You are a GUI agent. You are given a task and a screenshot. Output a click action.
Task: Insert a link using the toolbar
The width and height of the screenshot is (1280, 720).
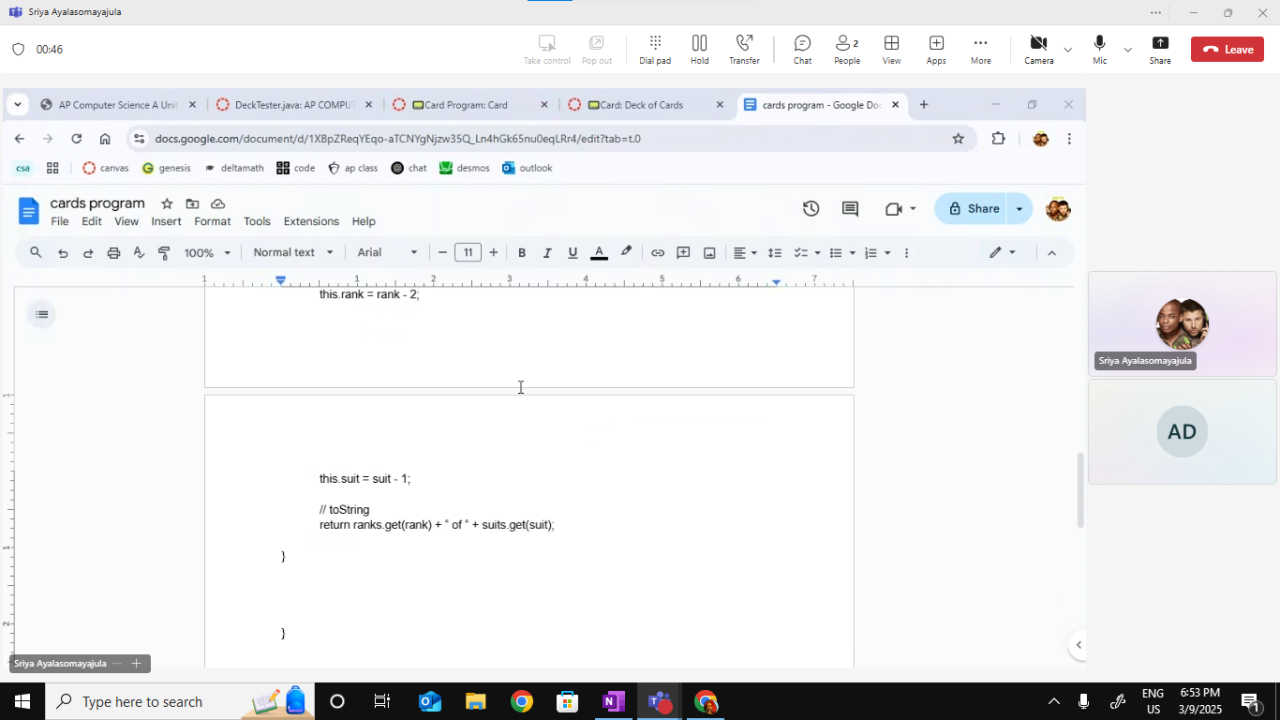click(x=658, y=253)
